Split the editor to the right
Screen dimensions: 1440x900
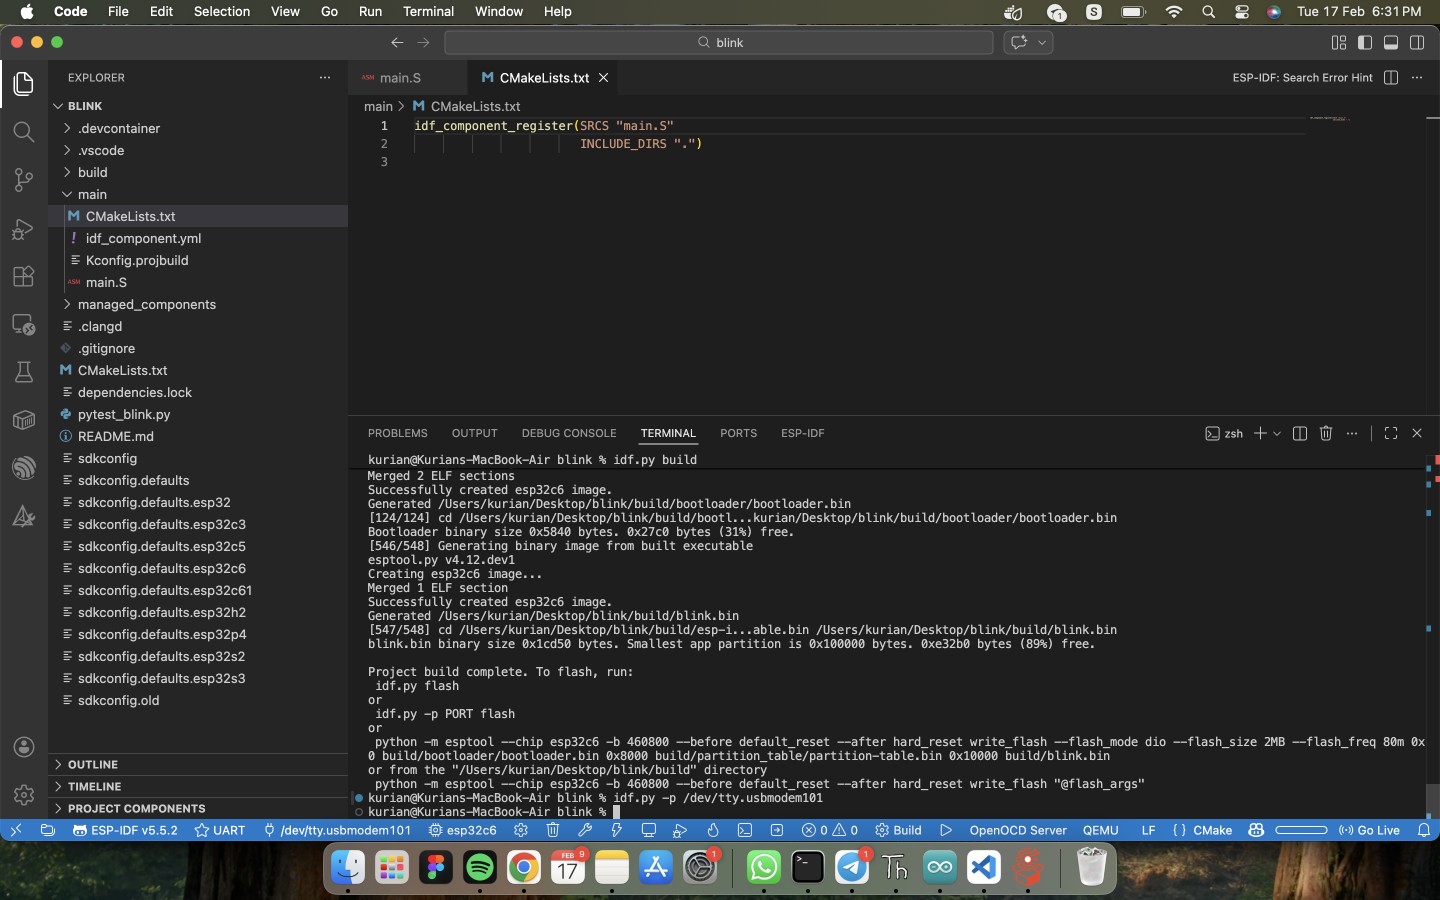tap(1391, 78)
